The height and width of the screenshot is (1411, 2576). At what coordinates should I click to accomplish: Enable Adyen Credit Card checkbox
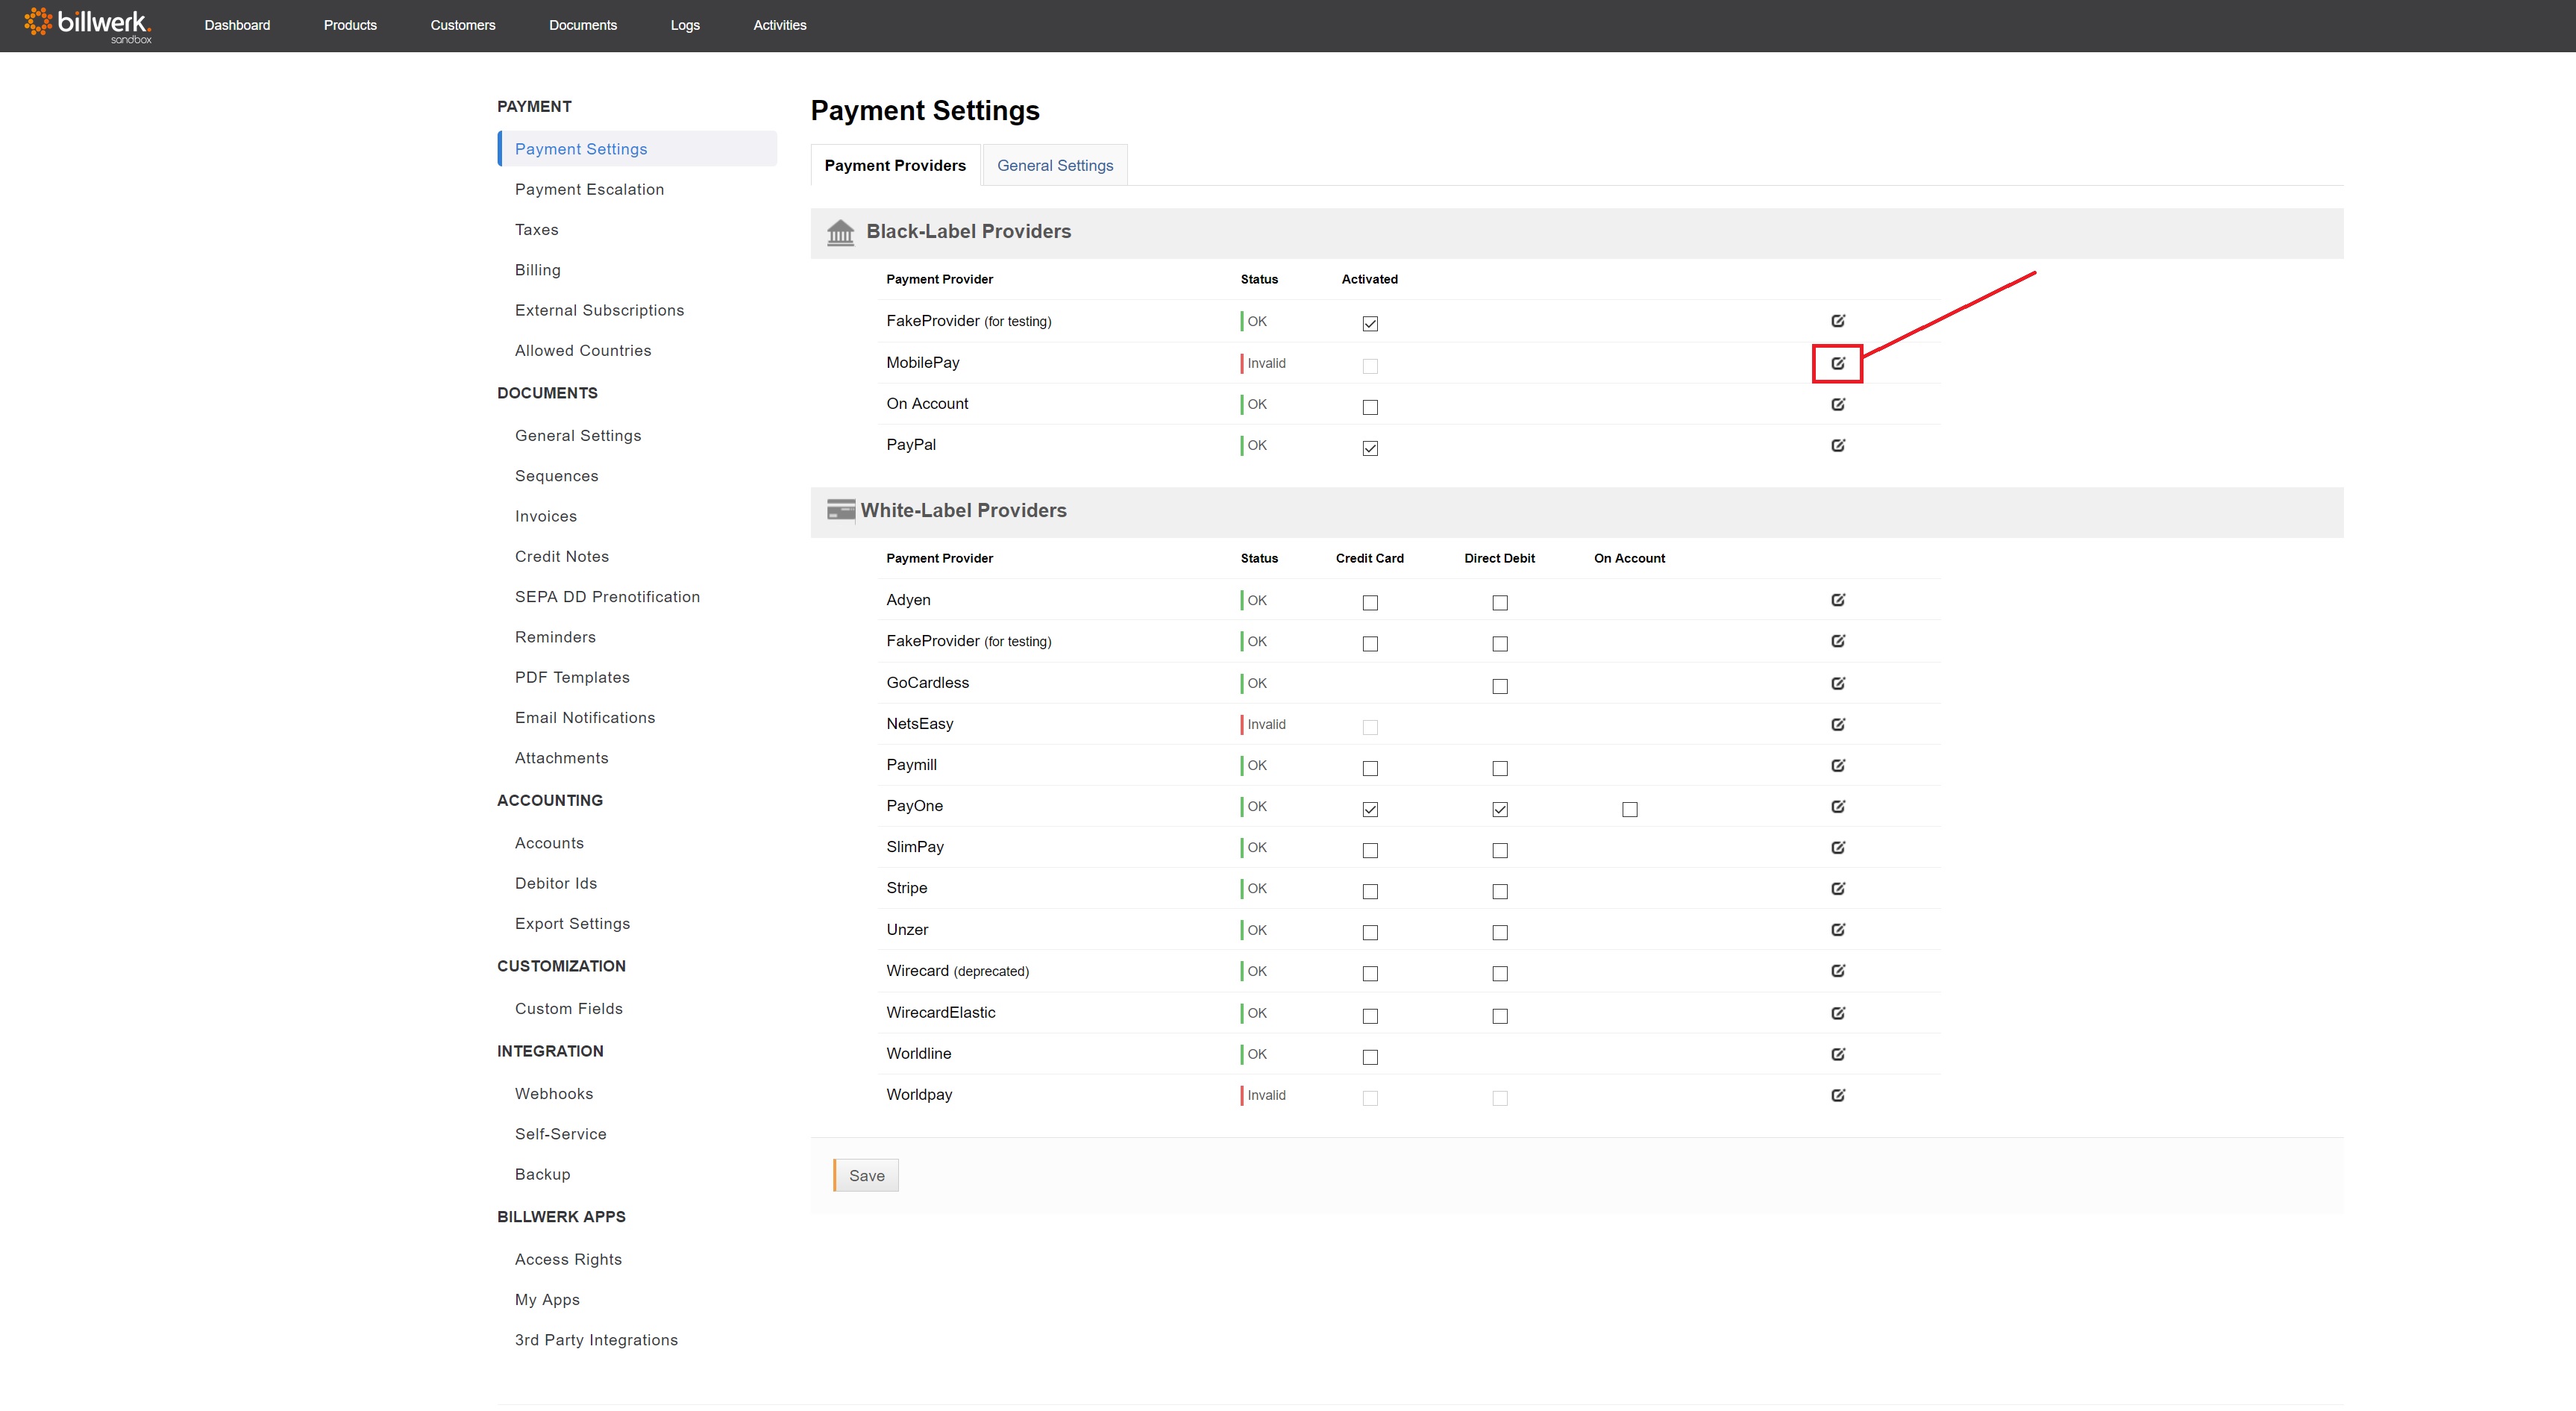tap(1370, 603)
